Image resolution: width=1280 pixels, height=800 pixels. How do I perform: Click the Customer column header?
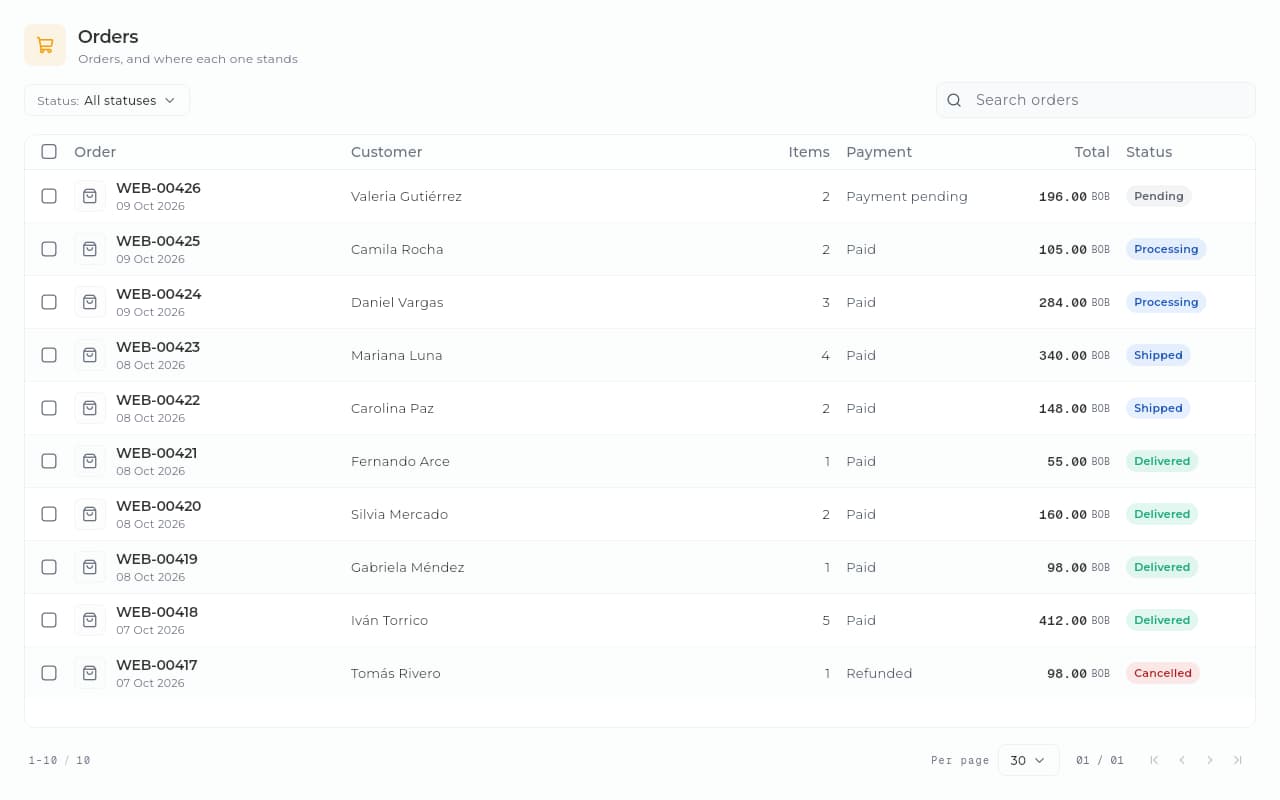pyautogui.click(x=386, y=152)
